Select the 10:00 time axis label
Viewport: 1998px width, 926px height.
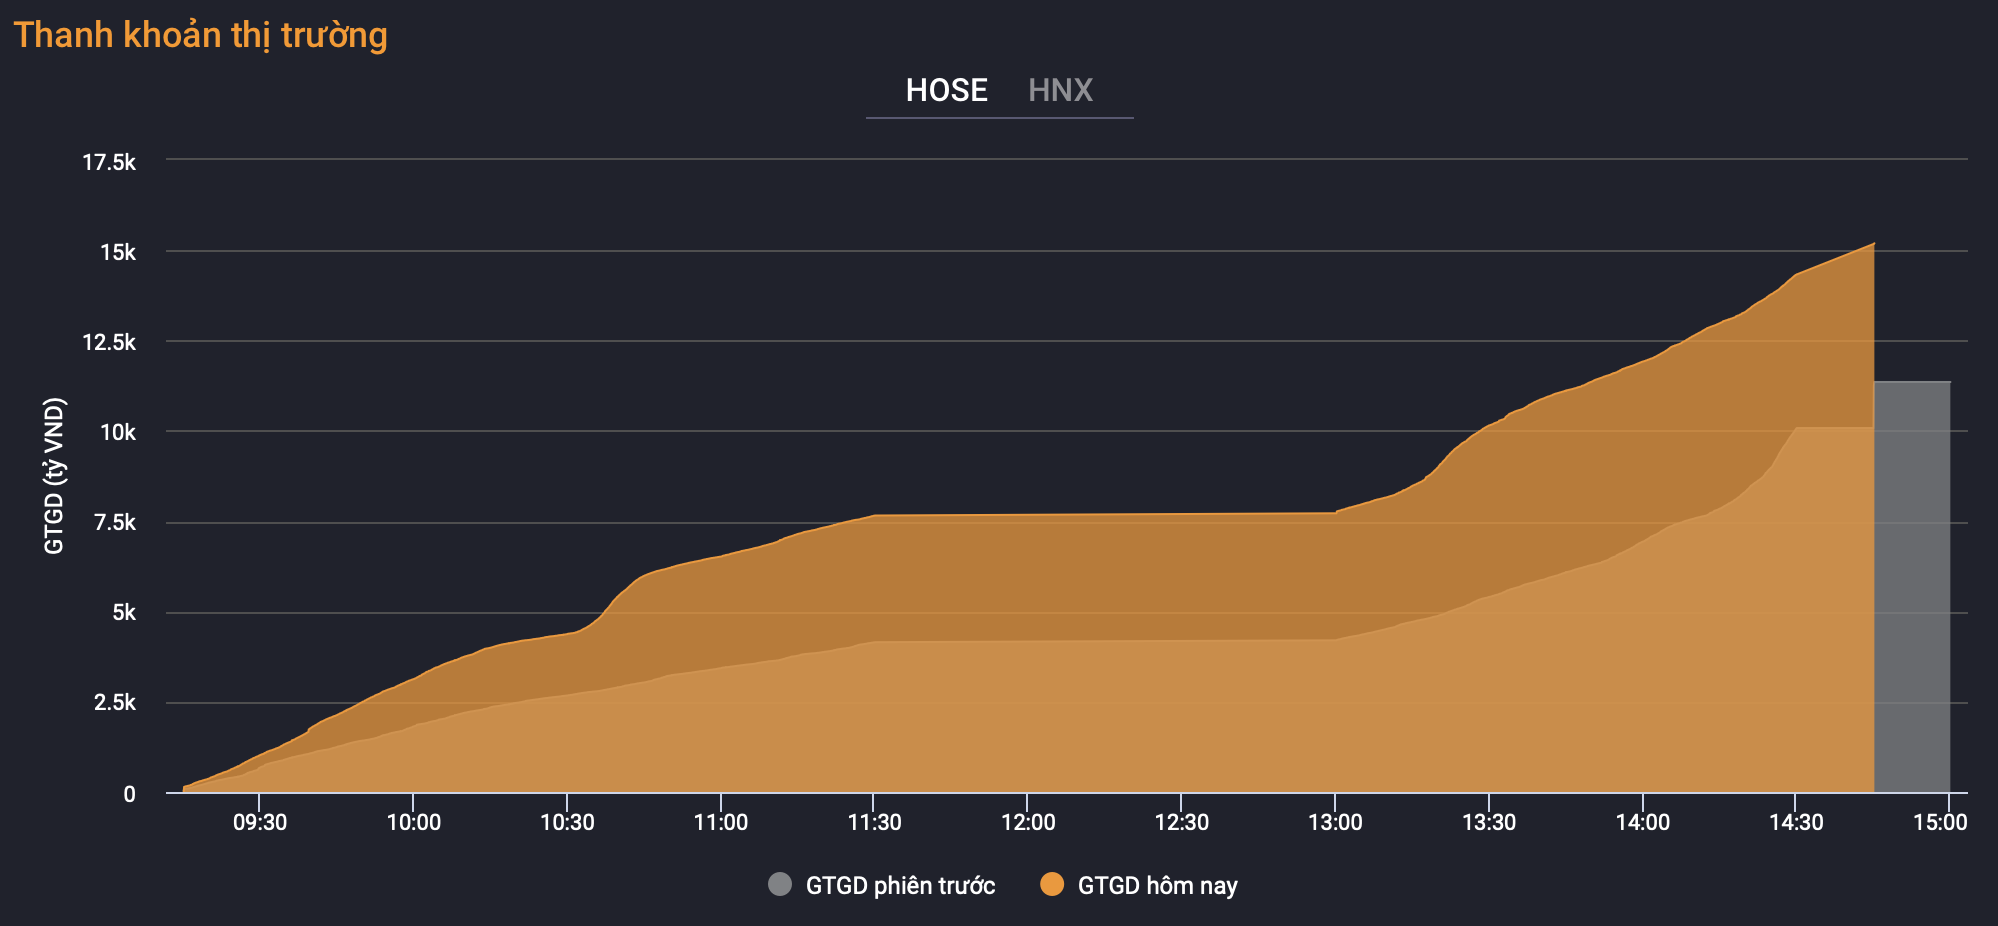[413, 822]
